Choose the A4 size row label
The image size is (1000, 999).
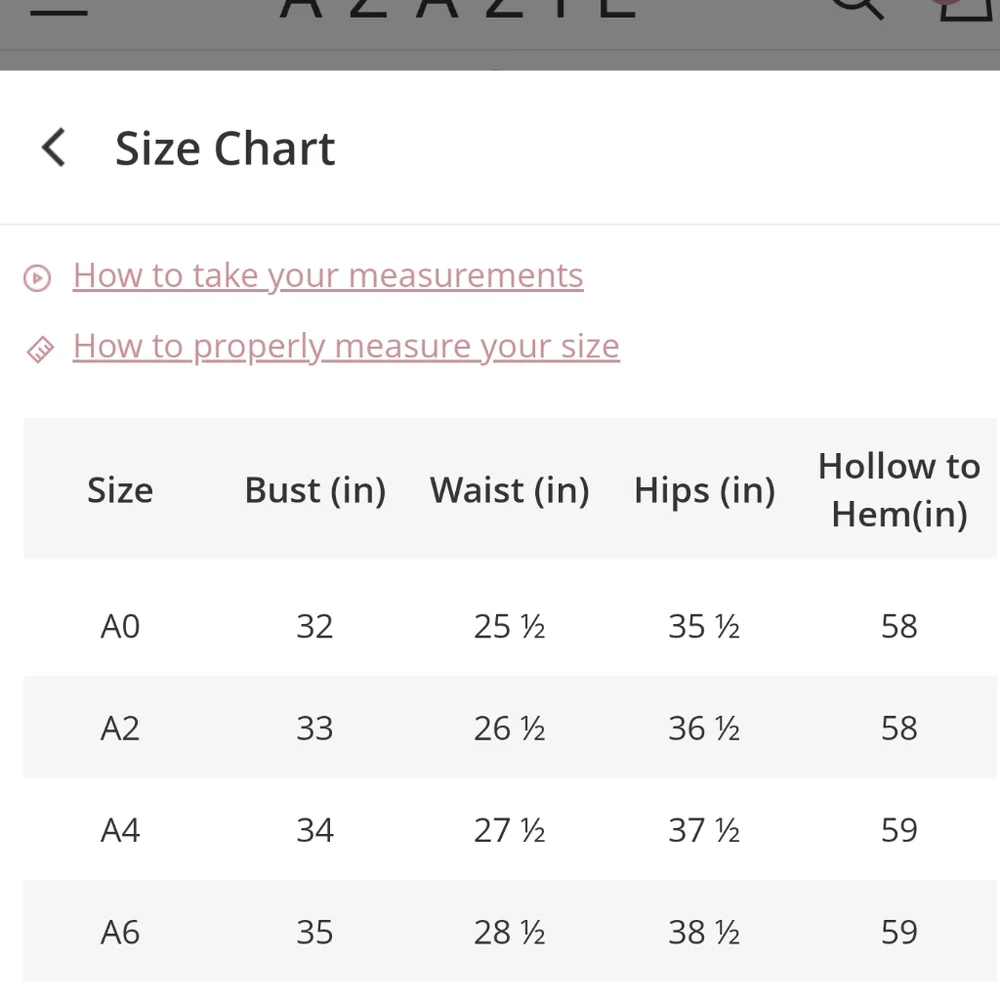(120, 830)
